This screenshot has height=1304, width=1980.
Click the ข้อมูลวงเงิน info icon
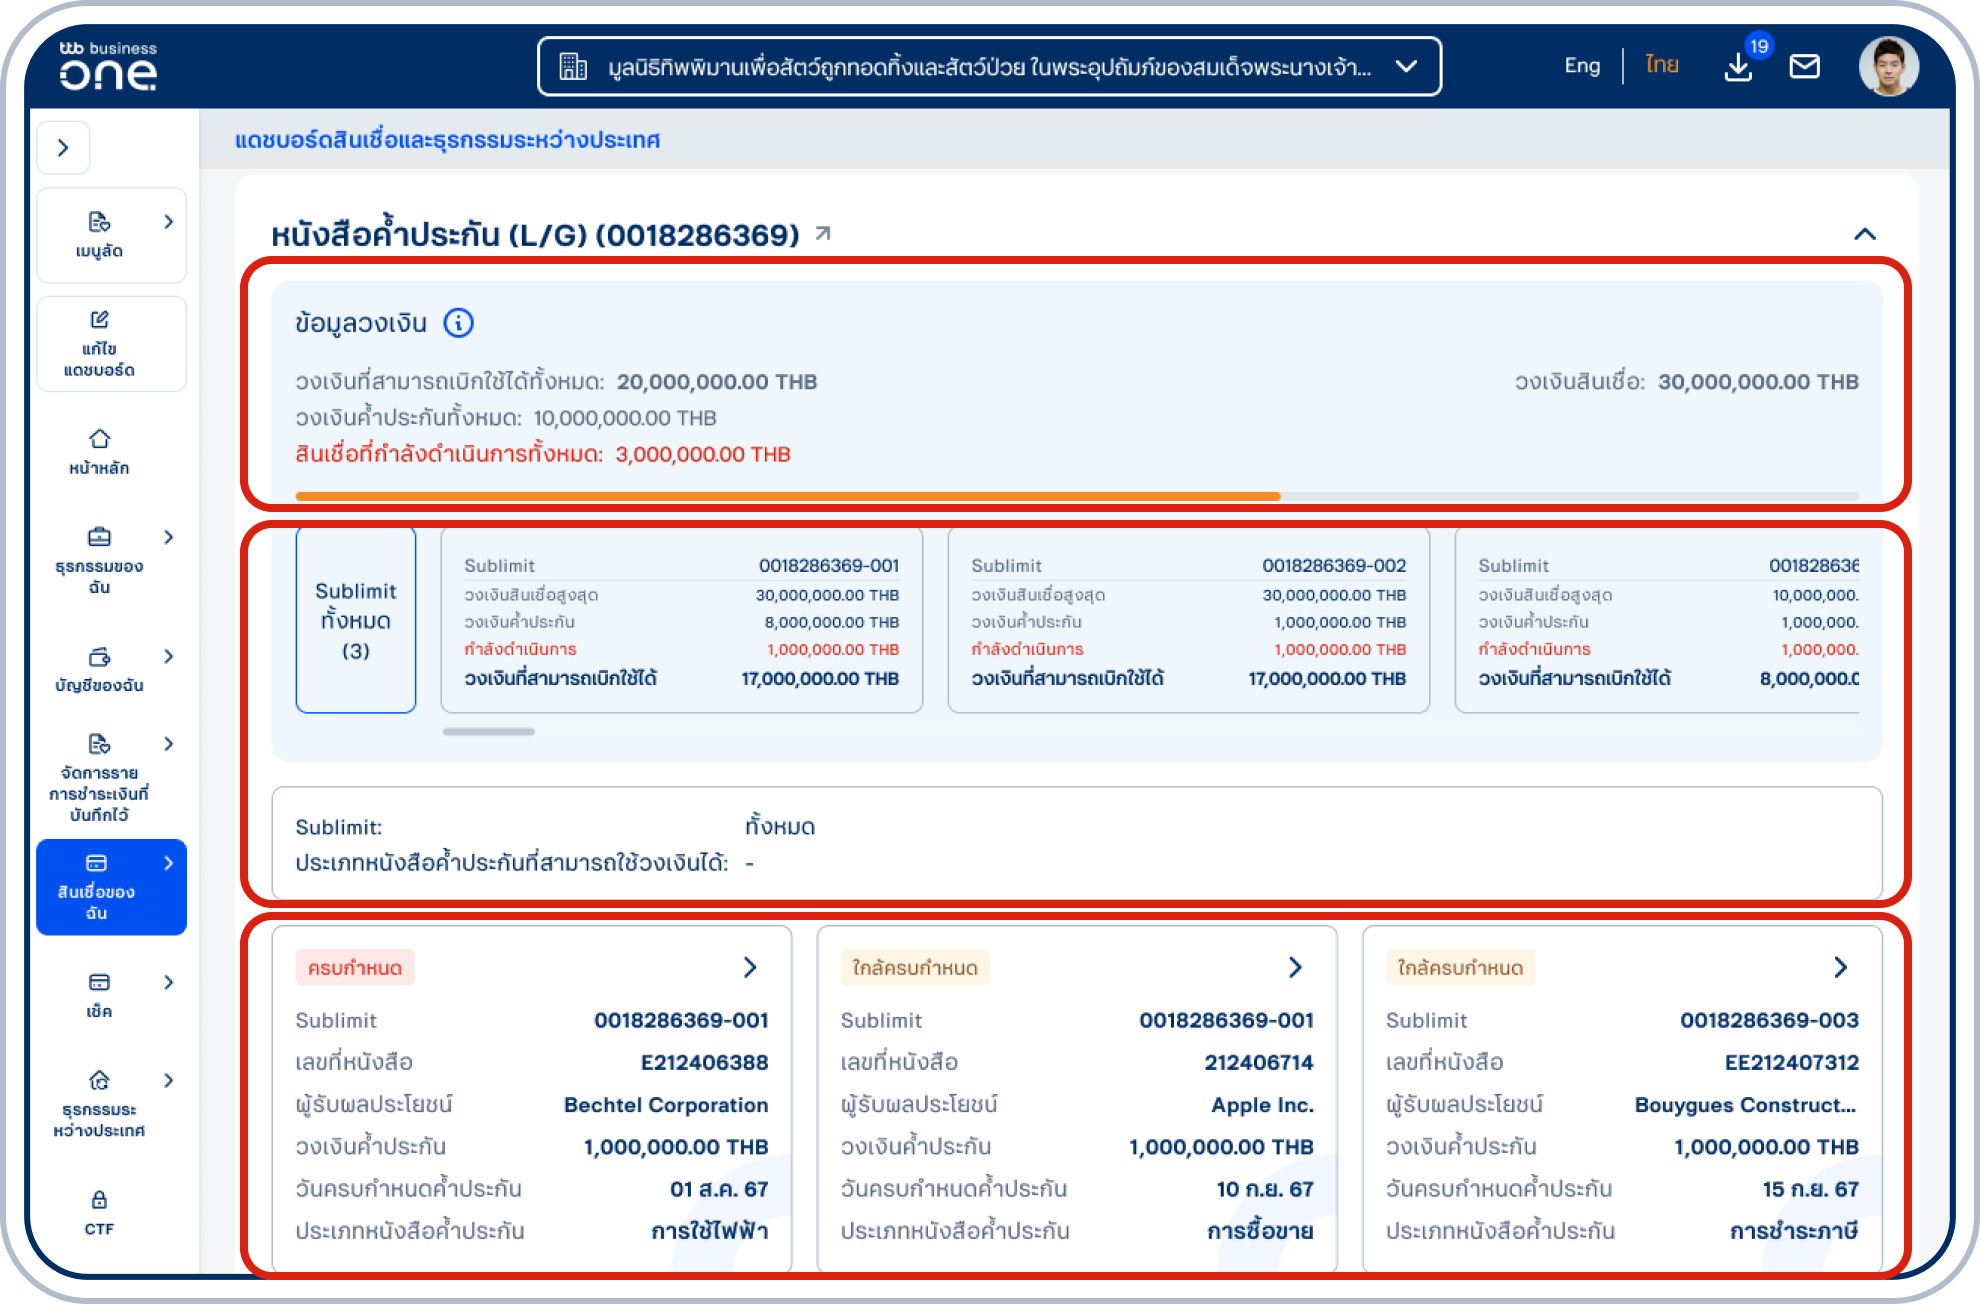[x=458, y=323]
